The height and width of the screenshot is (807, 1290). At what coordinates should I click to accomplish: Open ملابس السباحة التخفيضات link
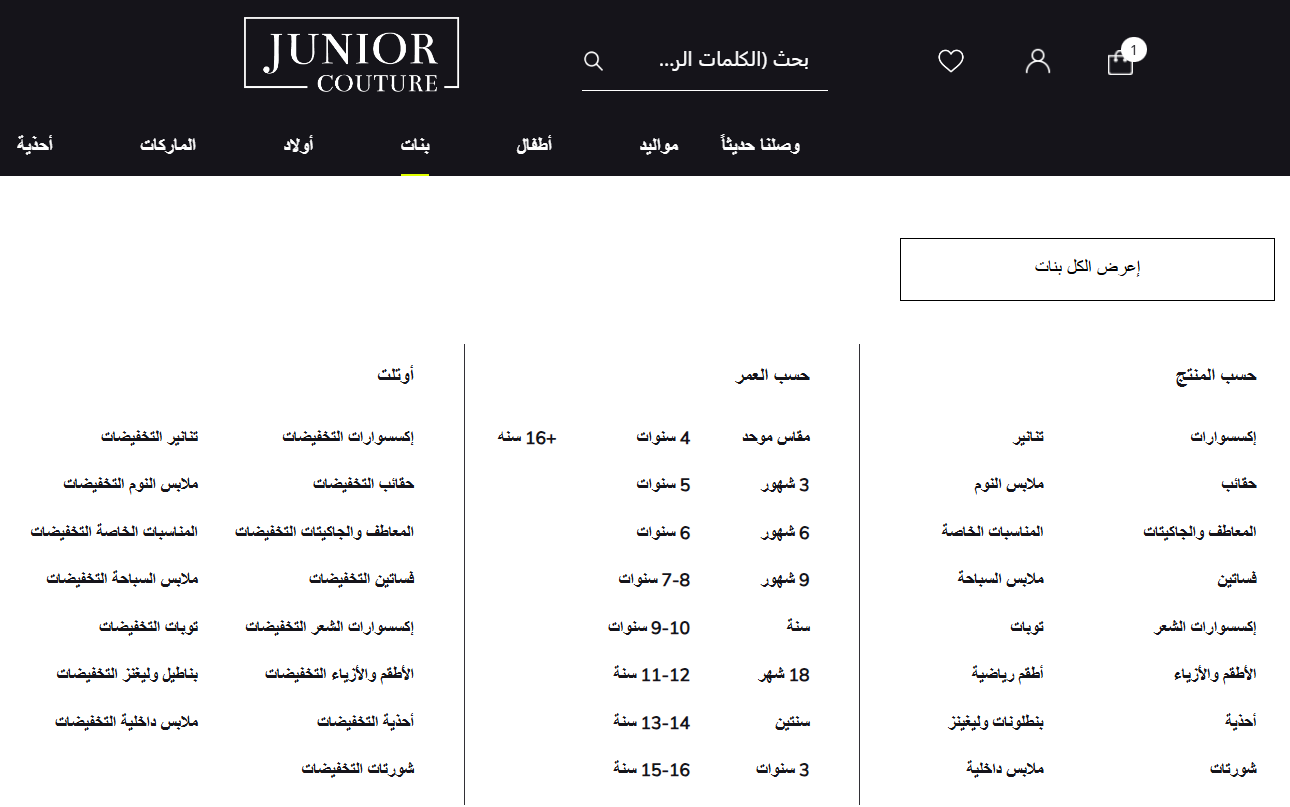pyautogui.click(x=122, y=579)
